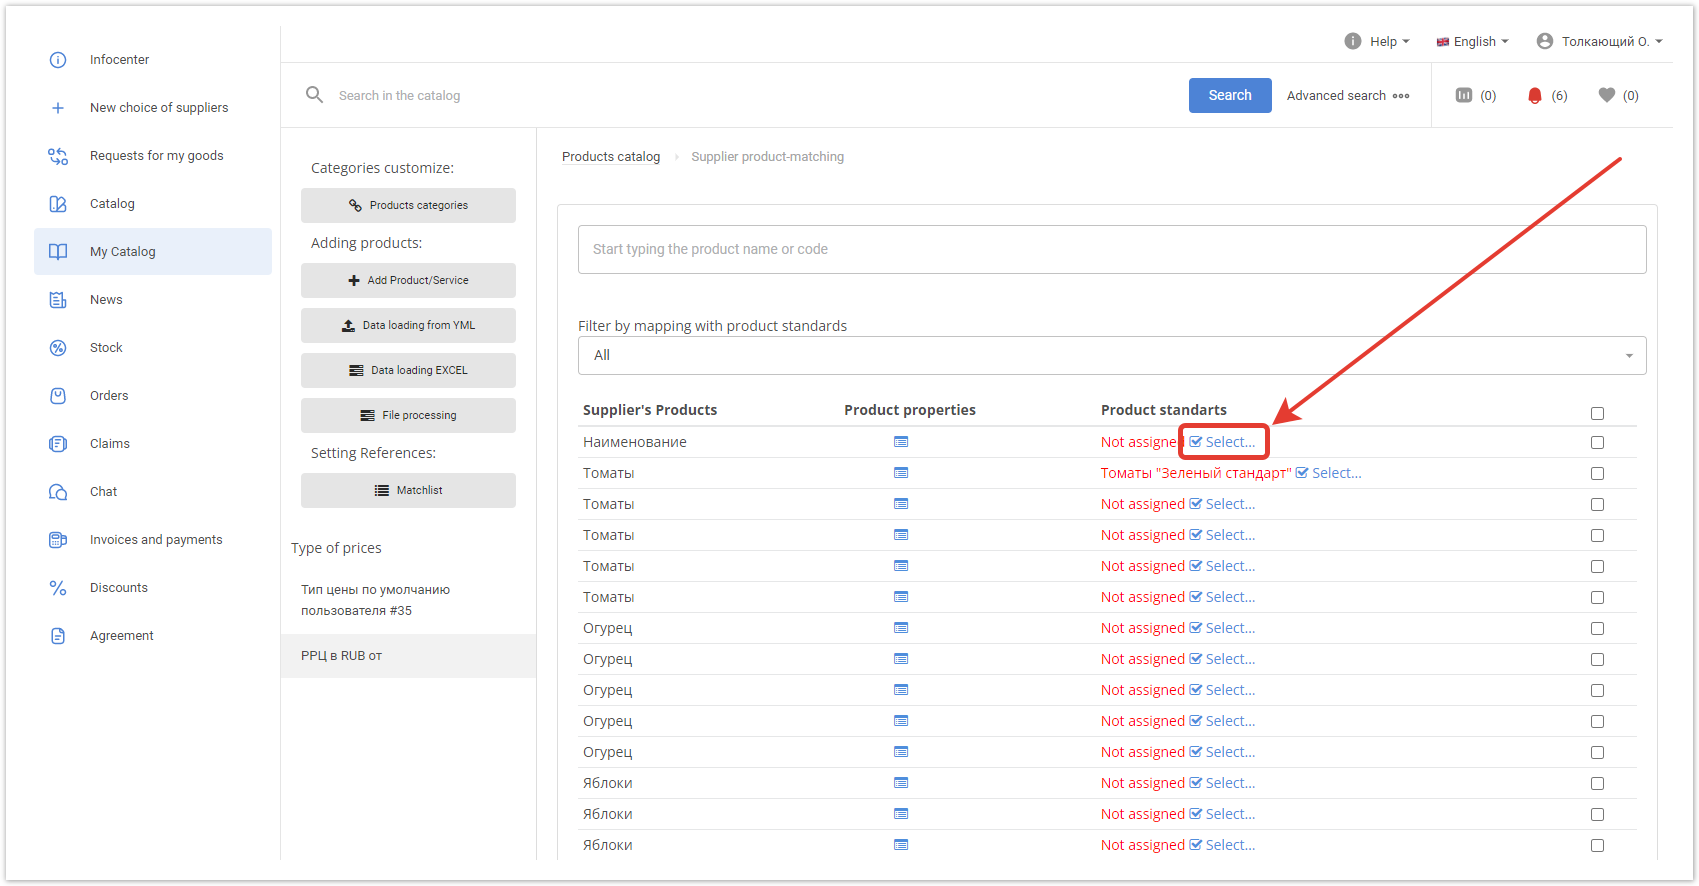Screen dimensions: 1699x886
Task: Open the favorites heart icon (0)
Action: [x=1607, y=95]
